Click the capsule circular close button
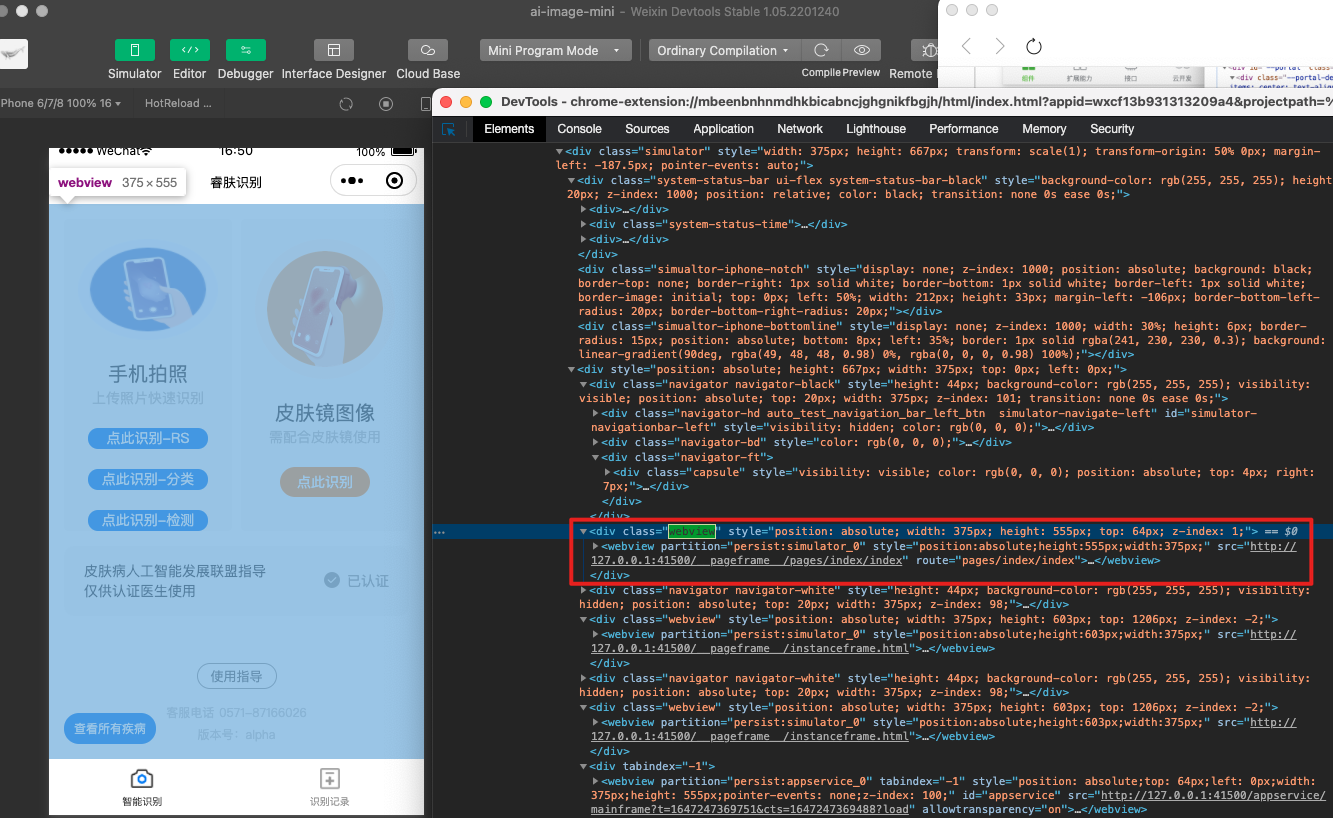The width and height of the screenshot is (1333, 818). coord(394,181)
